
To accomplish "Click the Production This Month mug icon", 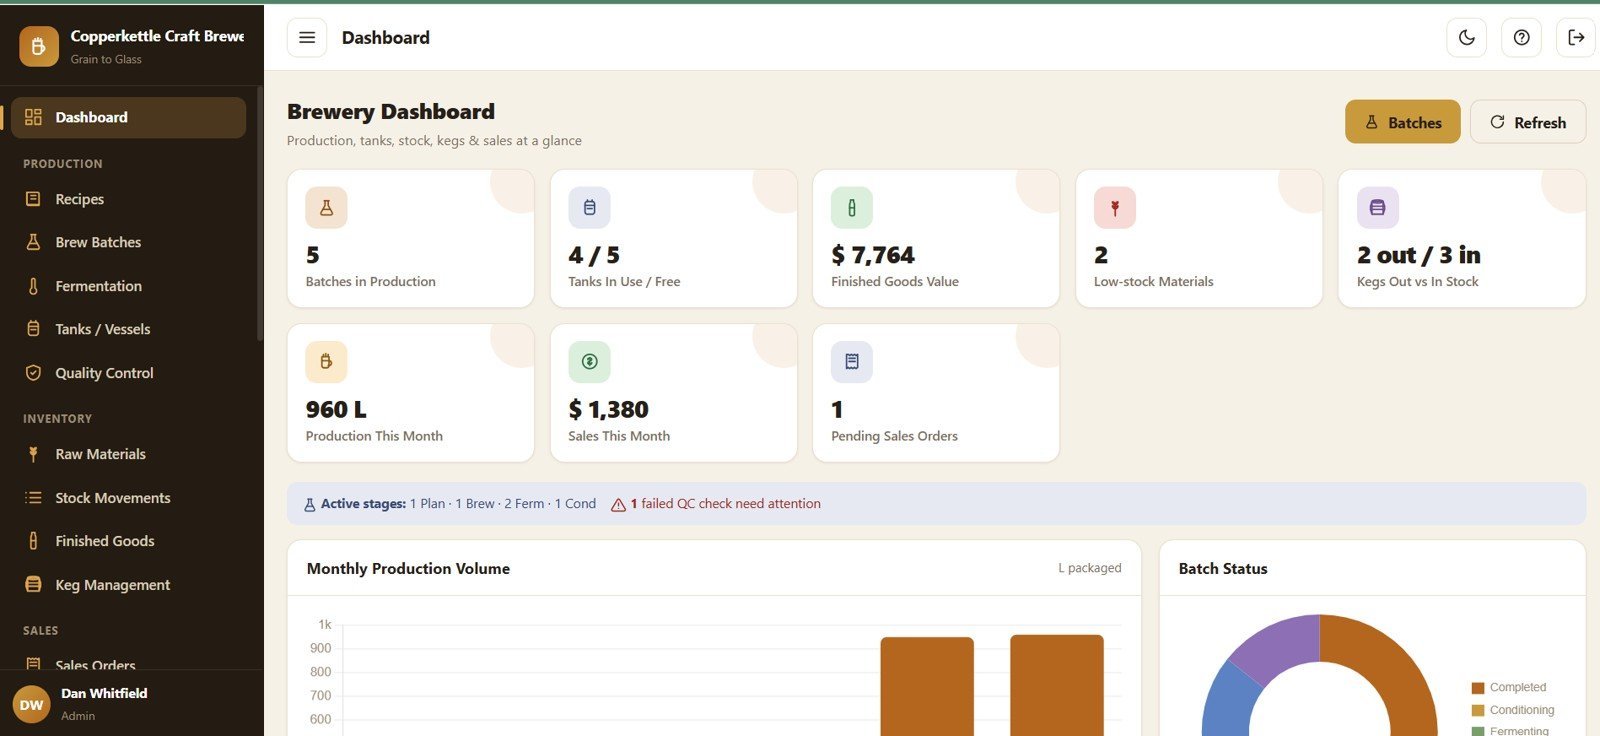I will (326, 362).
